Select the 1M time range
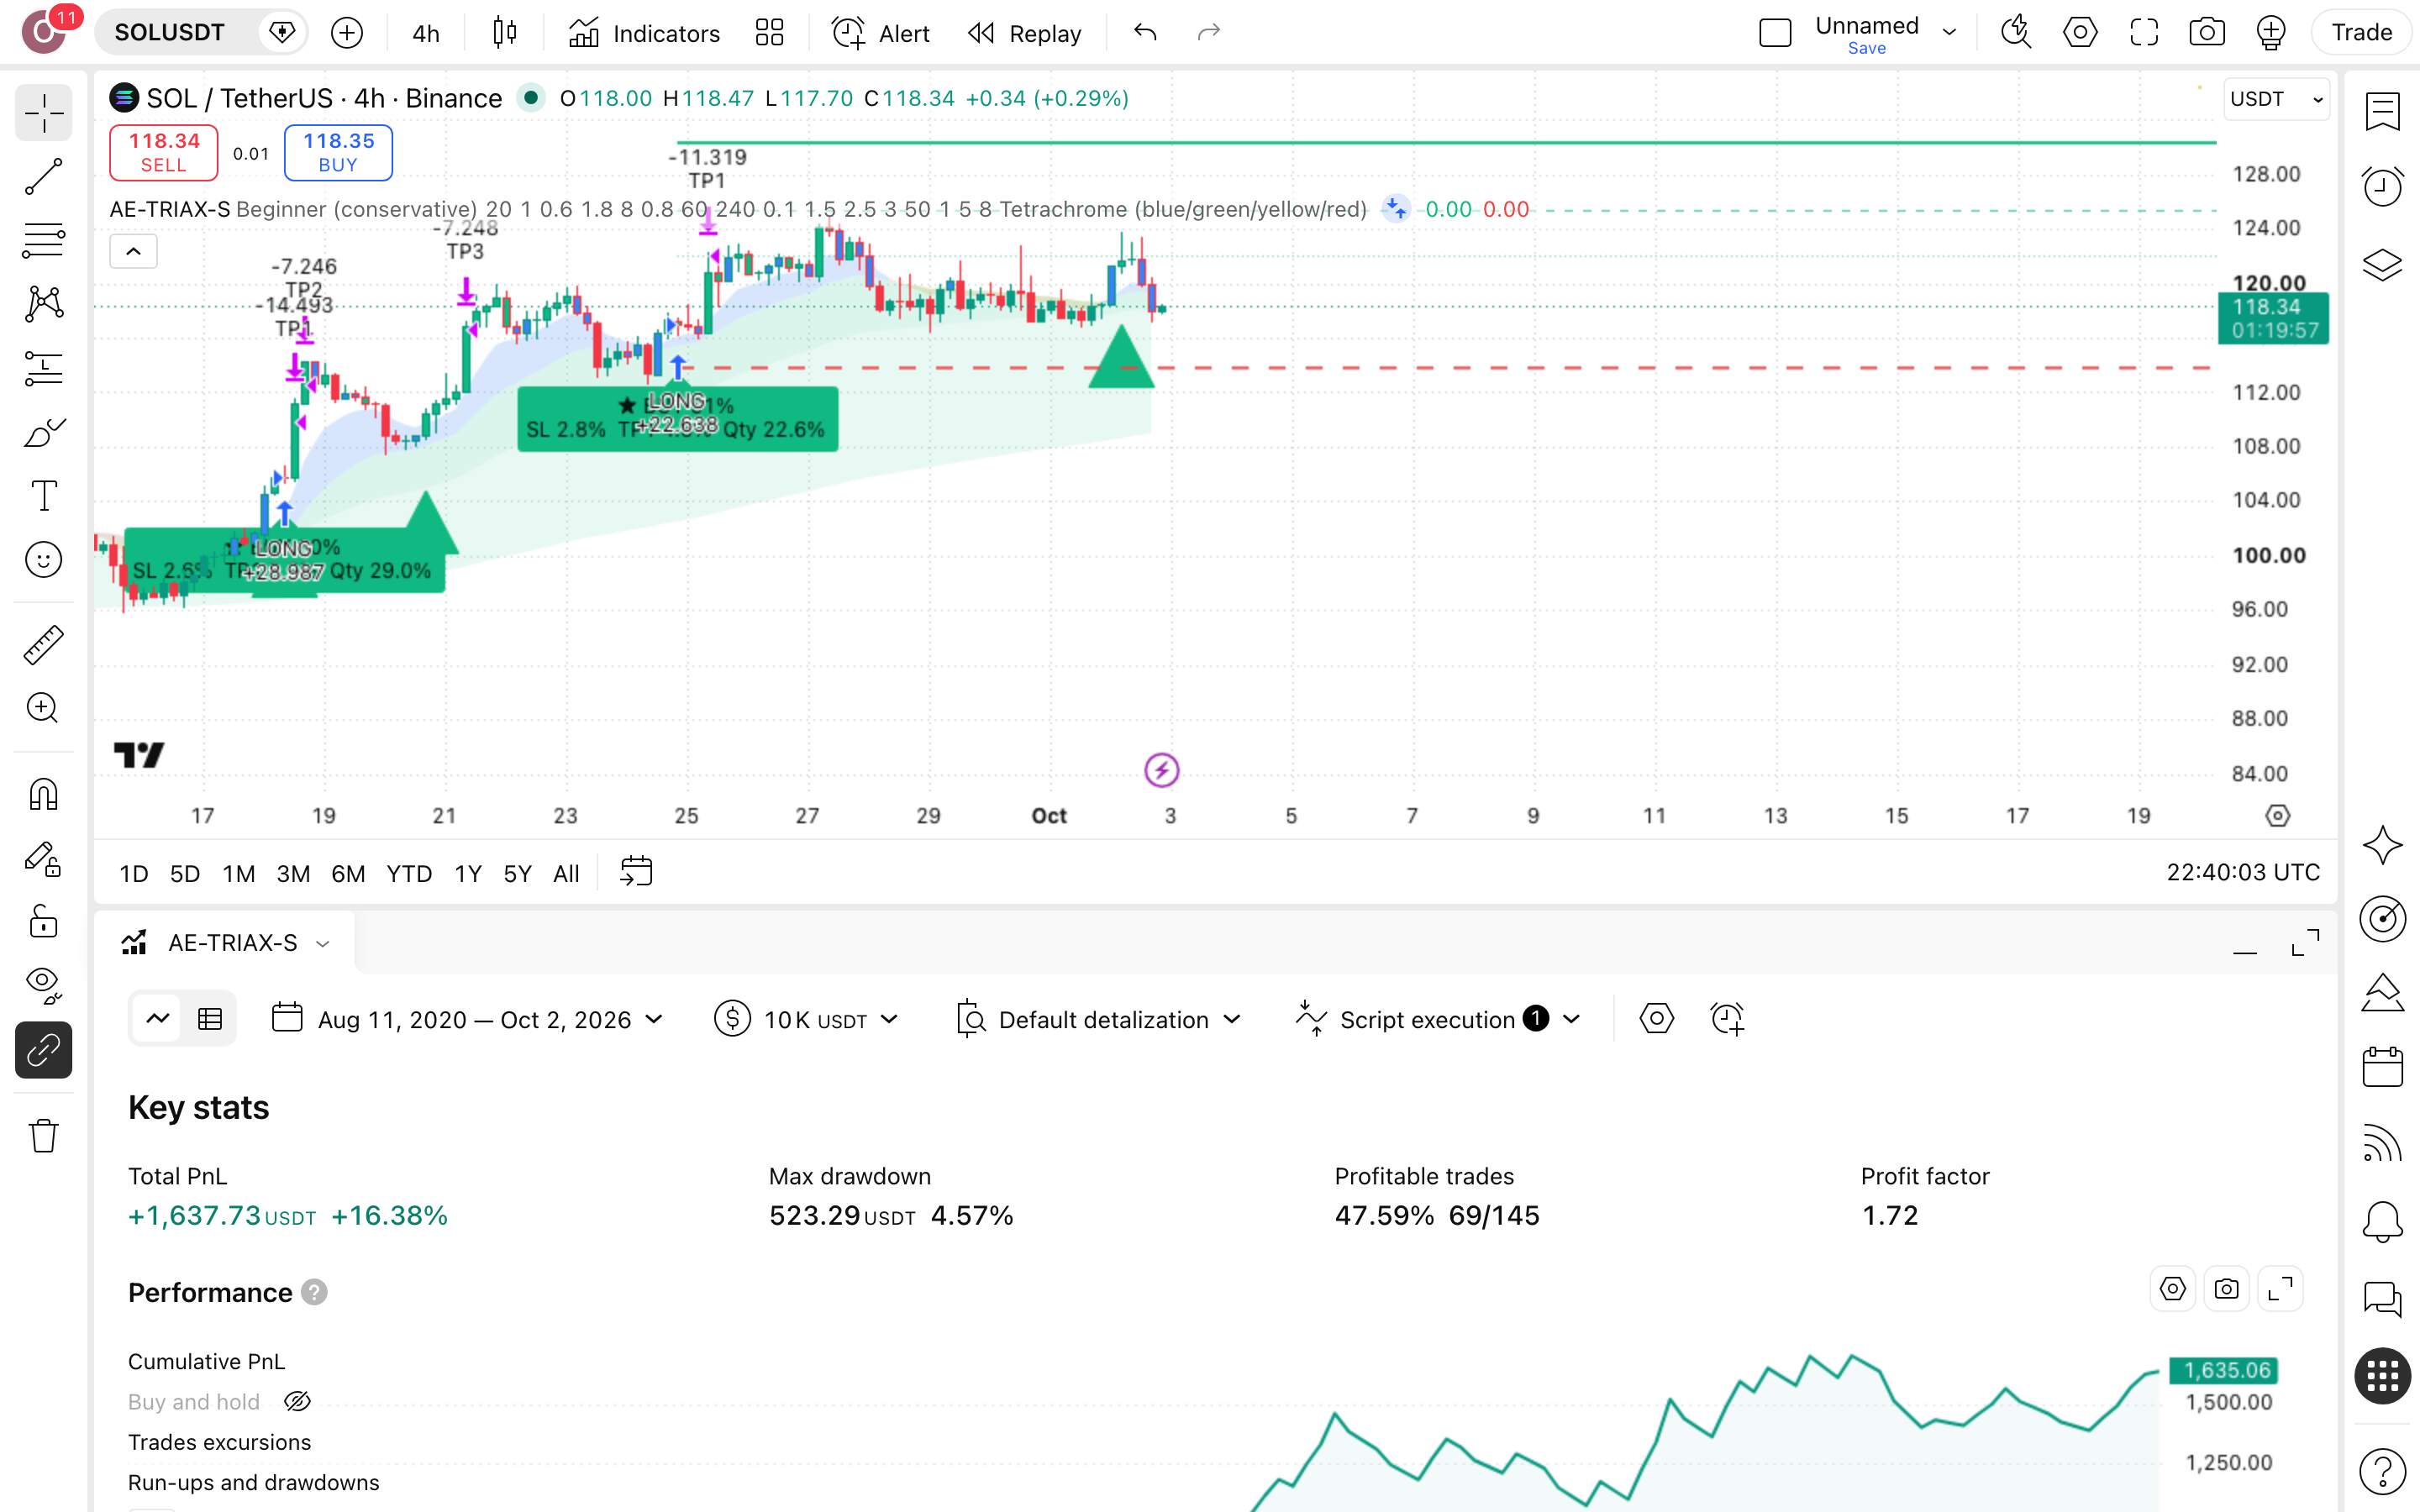 238,873
